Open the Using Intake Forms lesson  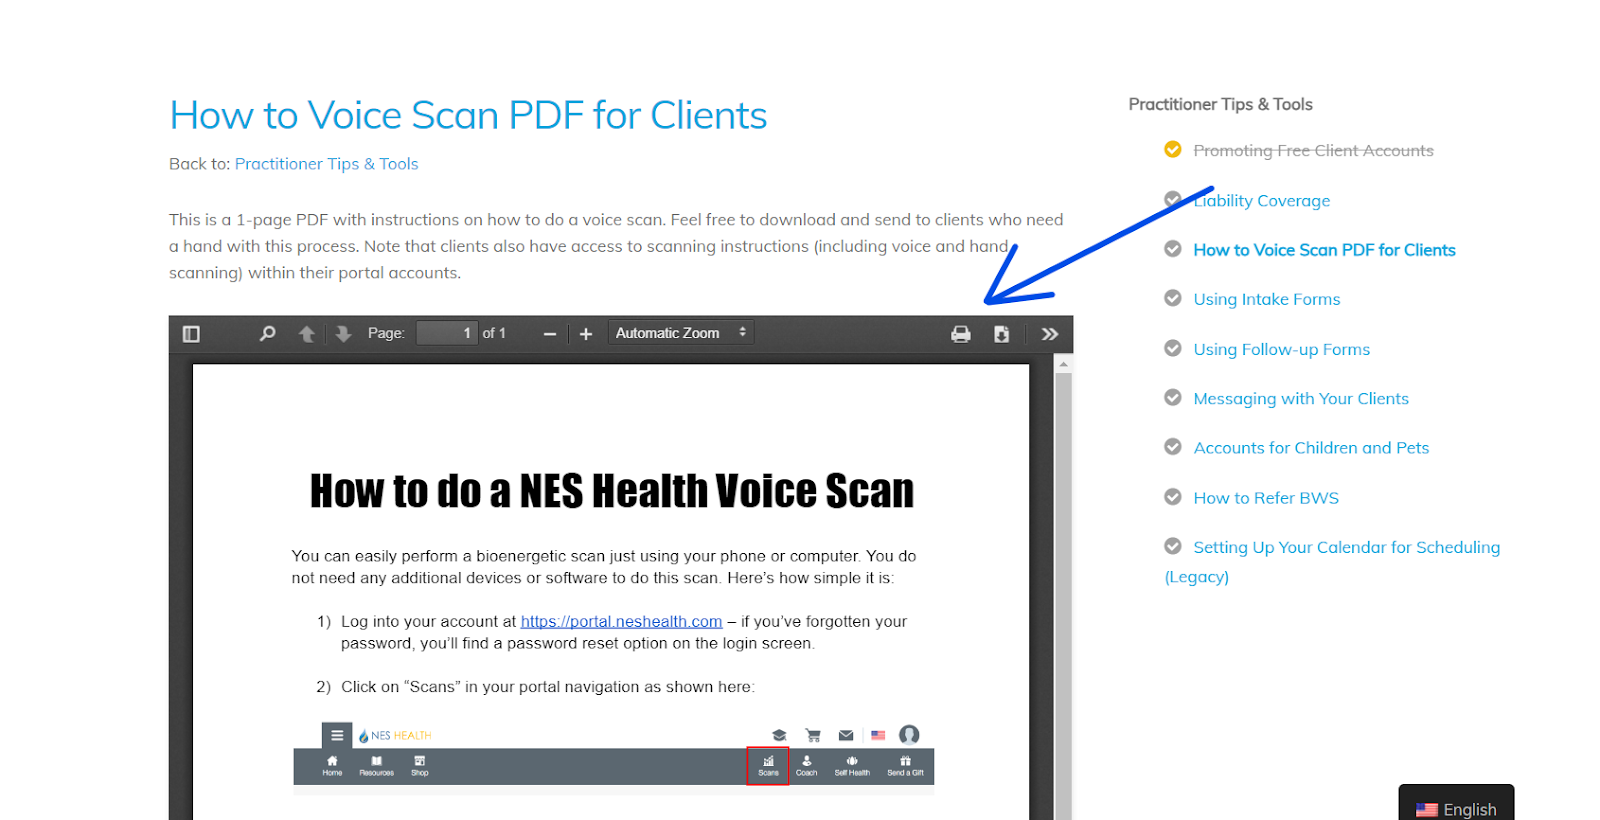click(1266, 299)
